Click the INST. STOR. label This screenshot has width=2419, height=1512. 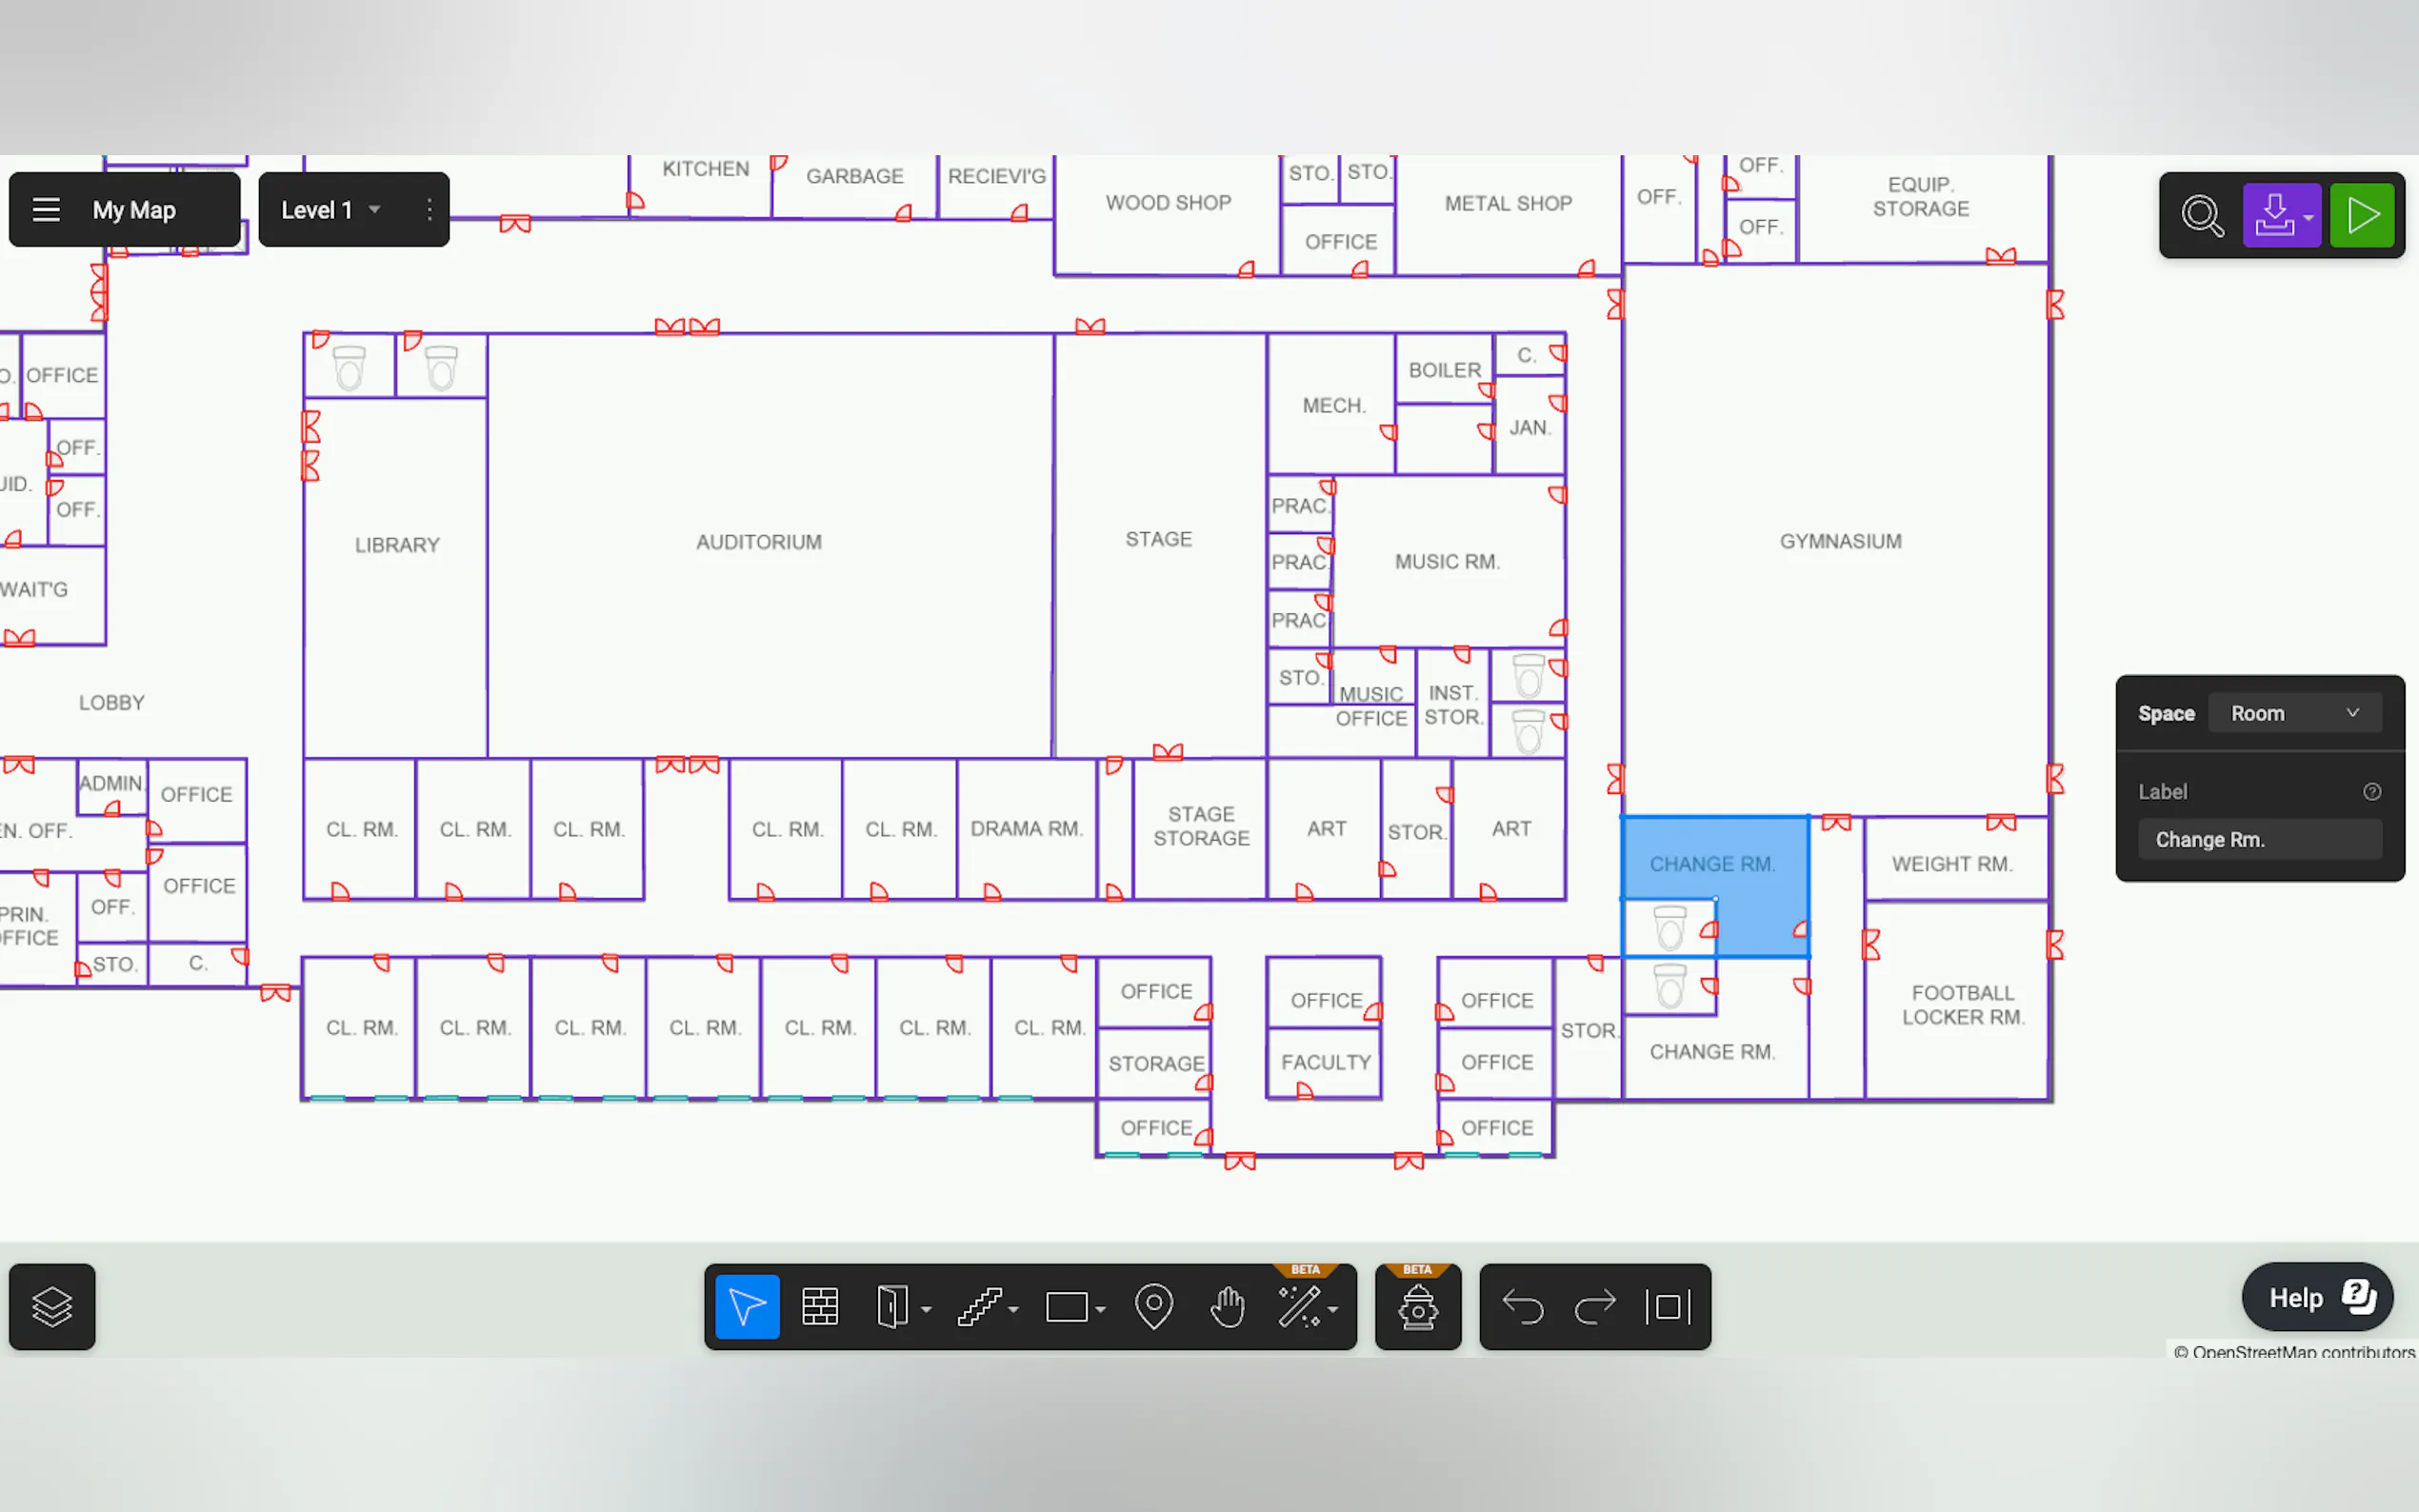coord(1453,705)
